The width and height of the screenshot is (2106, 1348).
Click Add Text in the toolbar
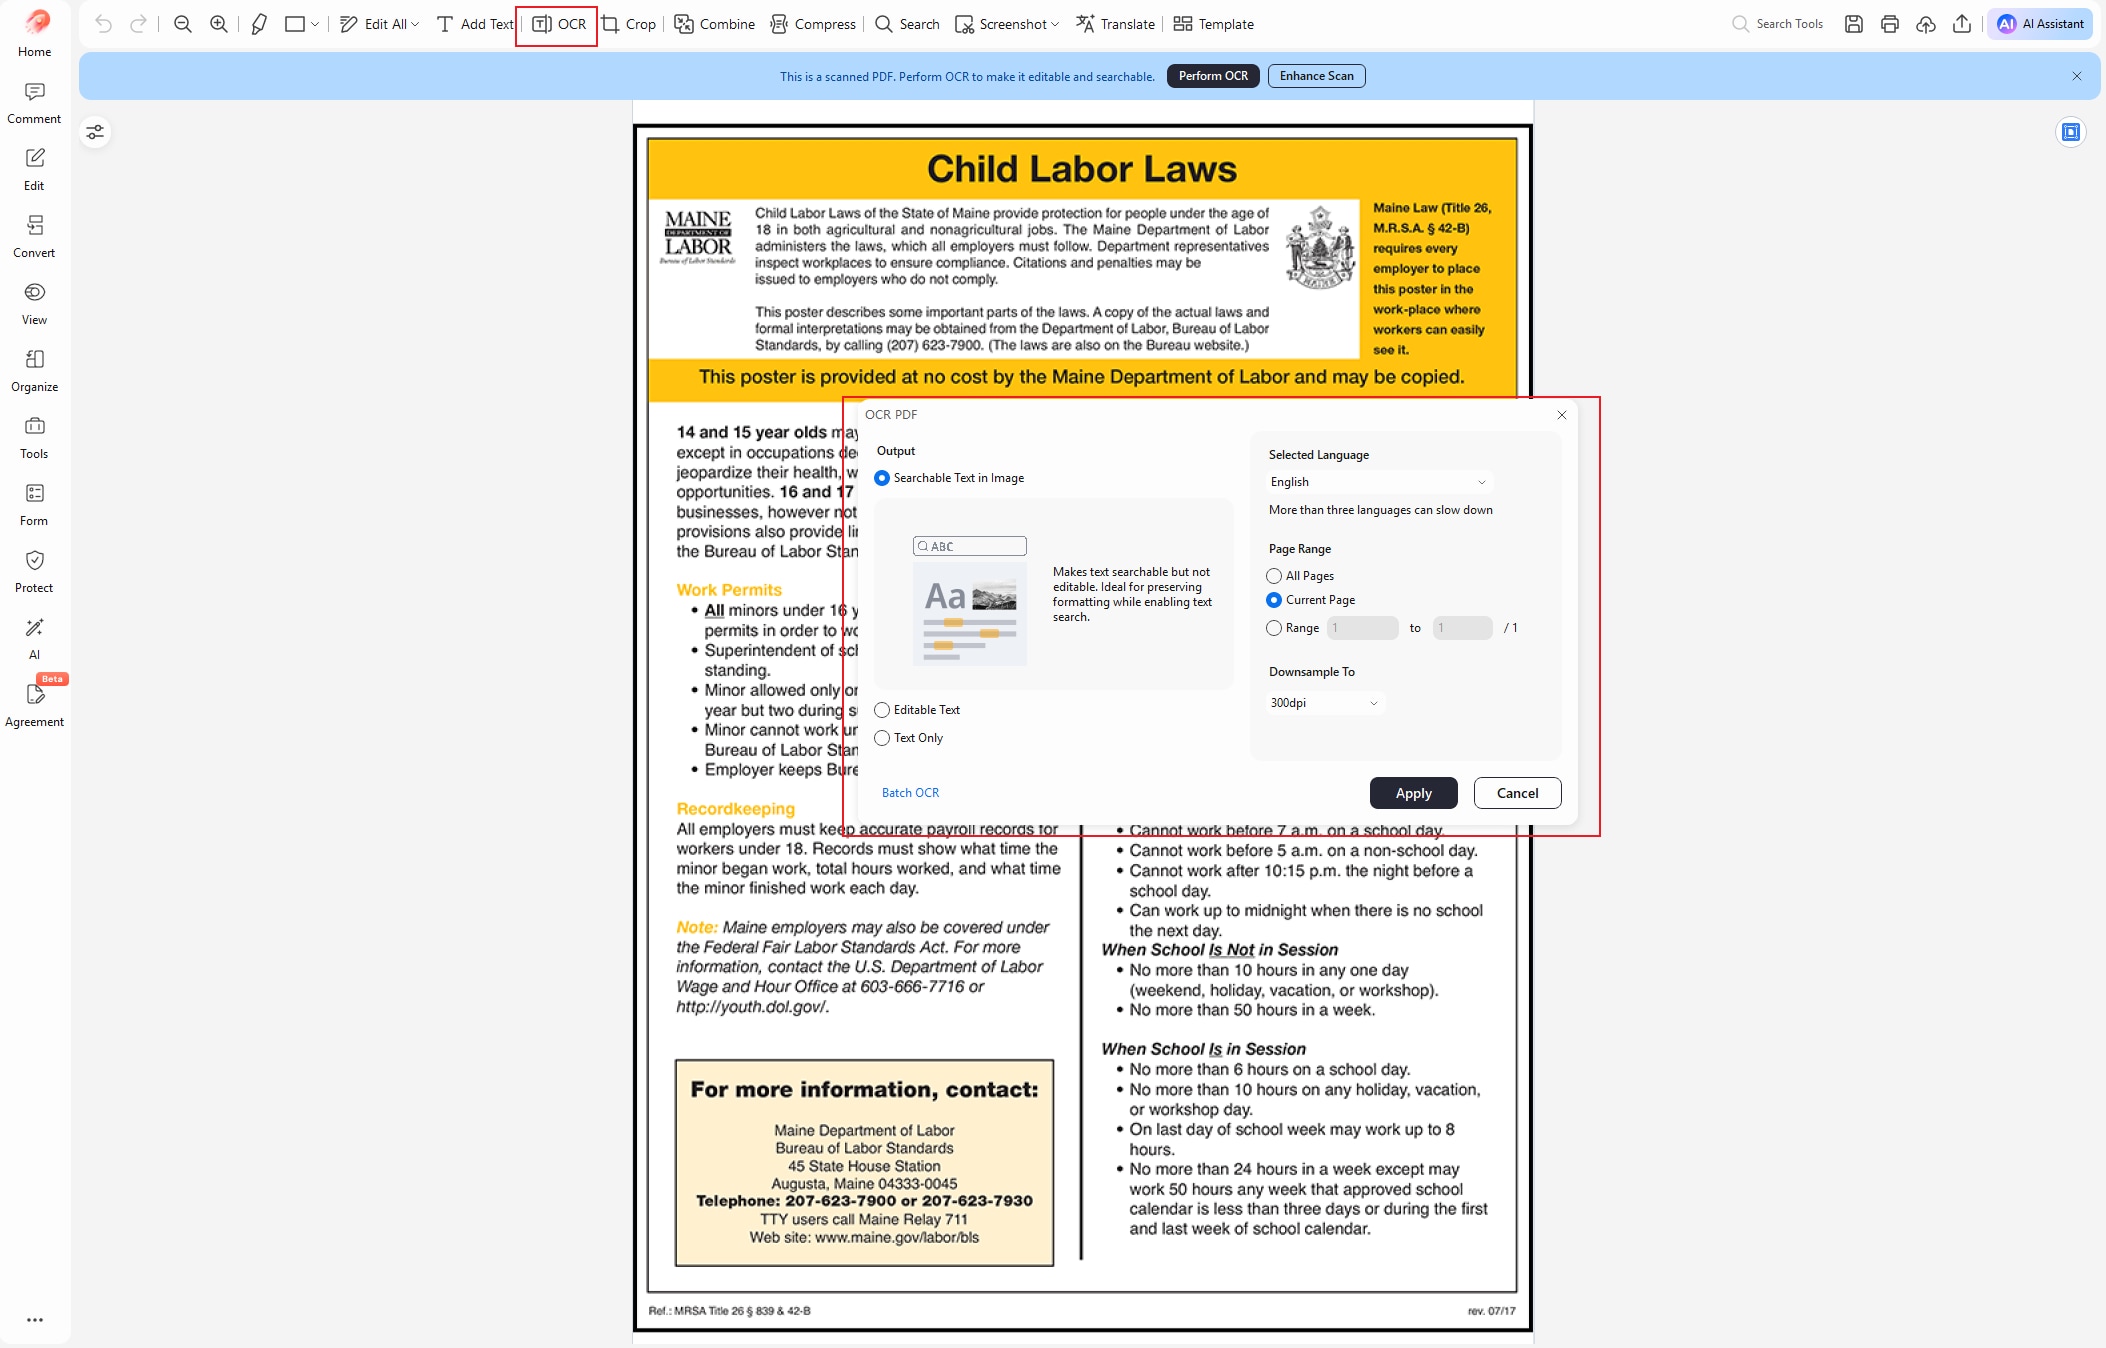[x=475, y=24]
